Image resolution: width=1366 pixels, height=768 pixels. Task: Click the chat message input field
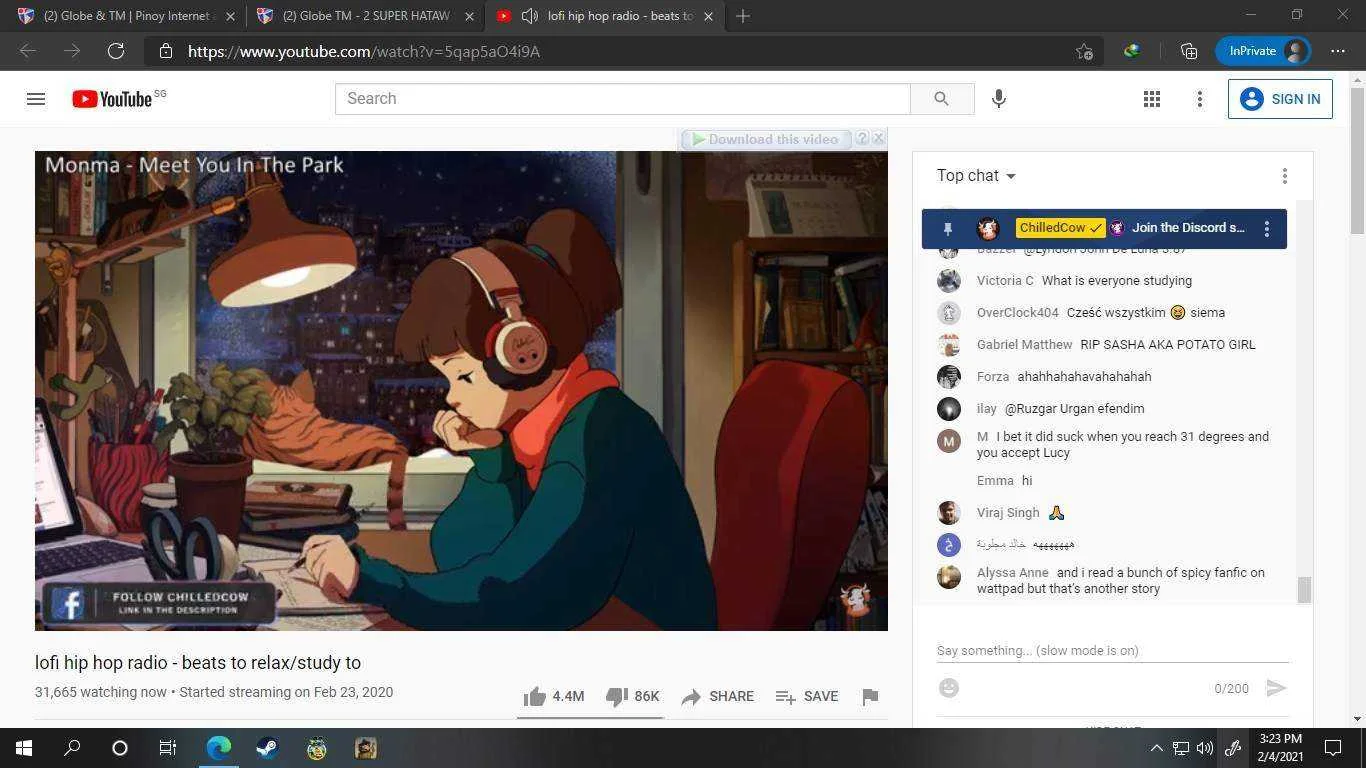(1112, 650)
